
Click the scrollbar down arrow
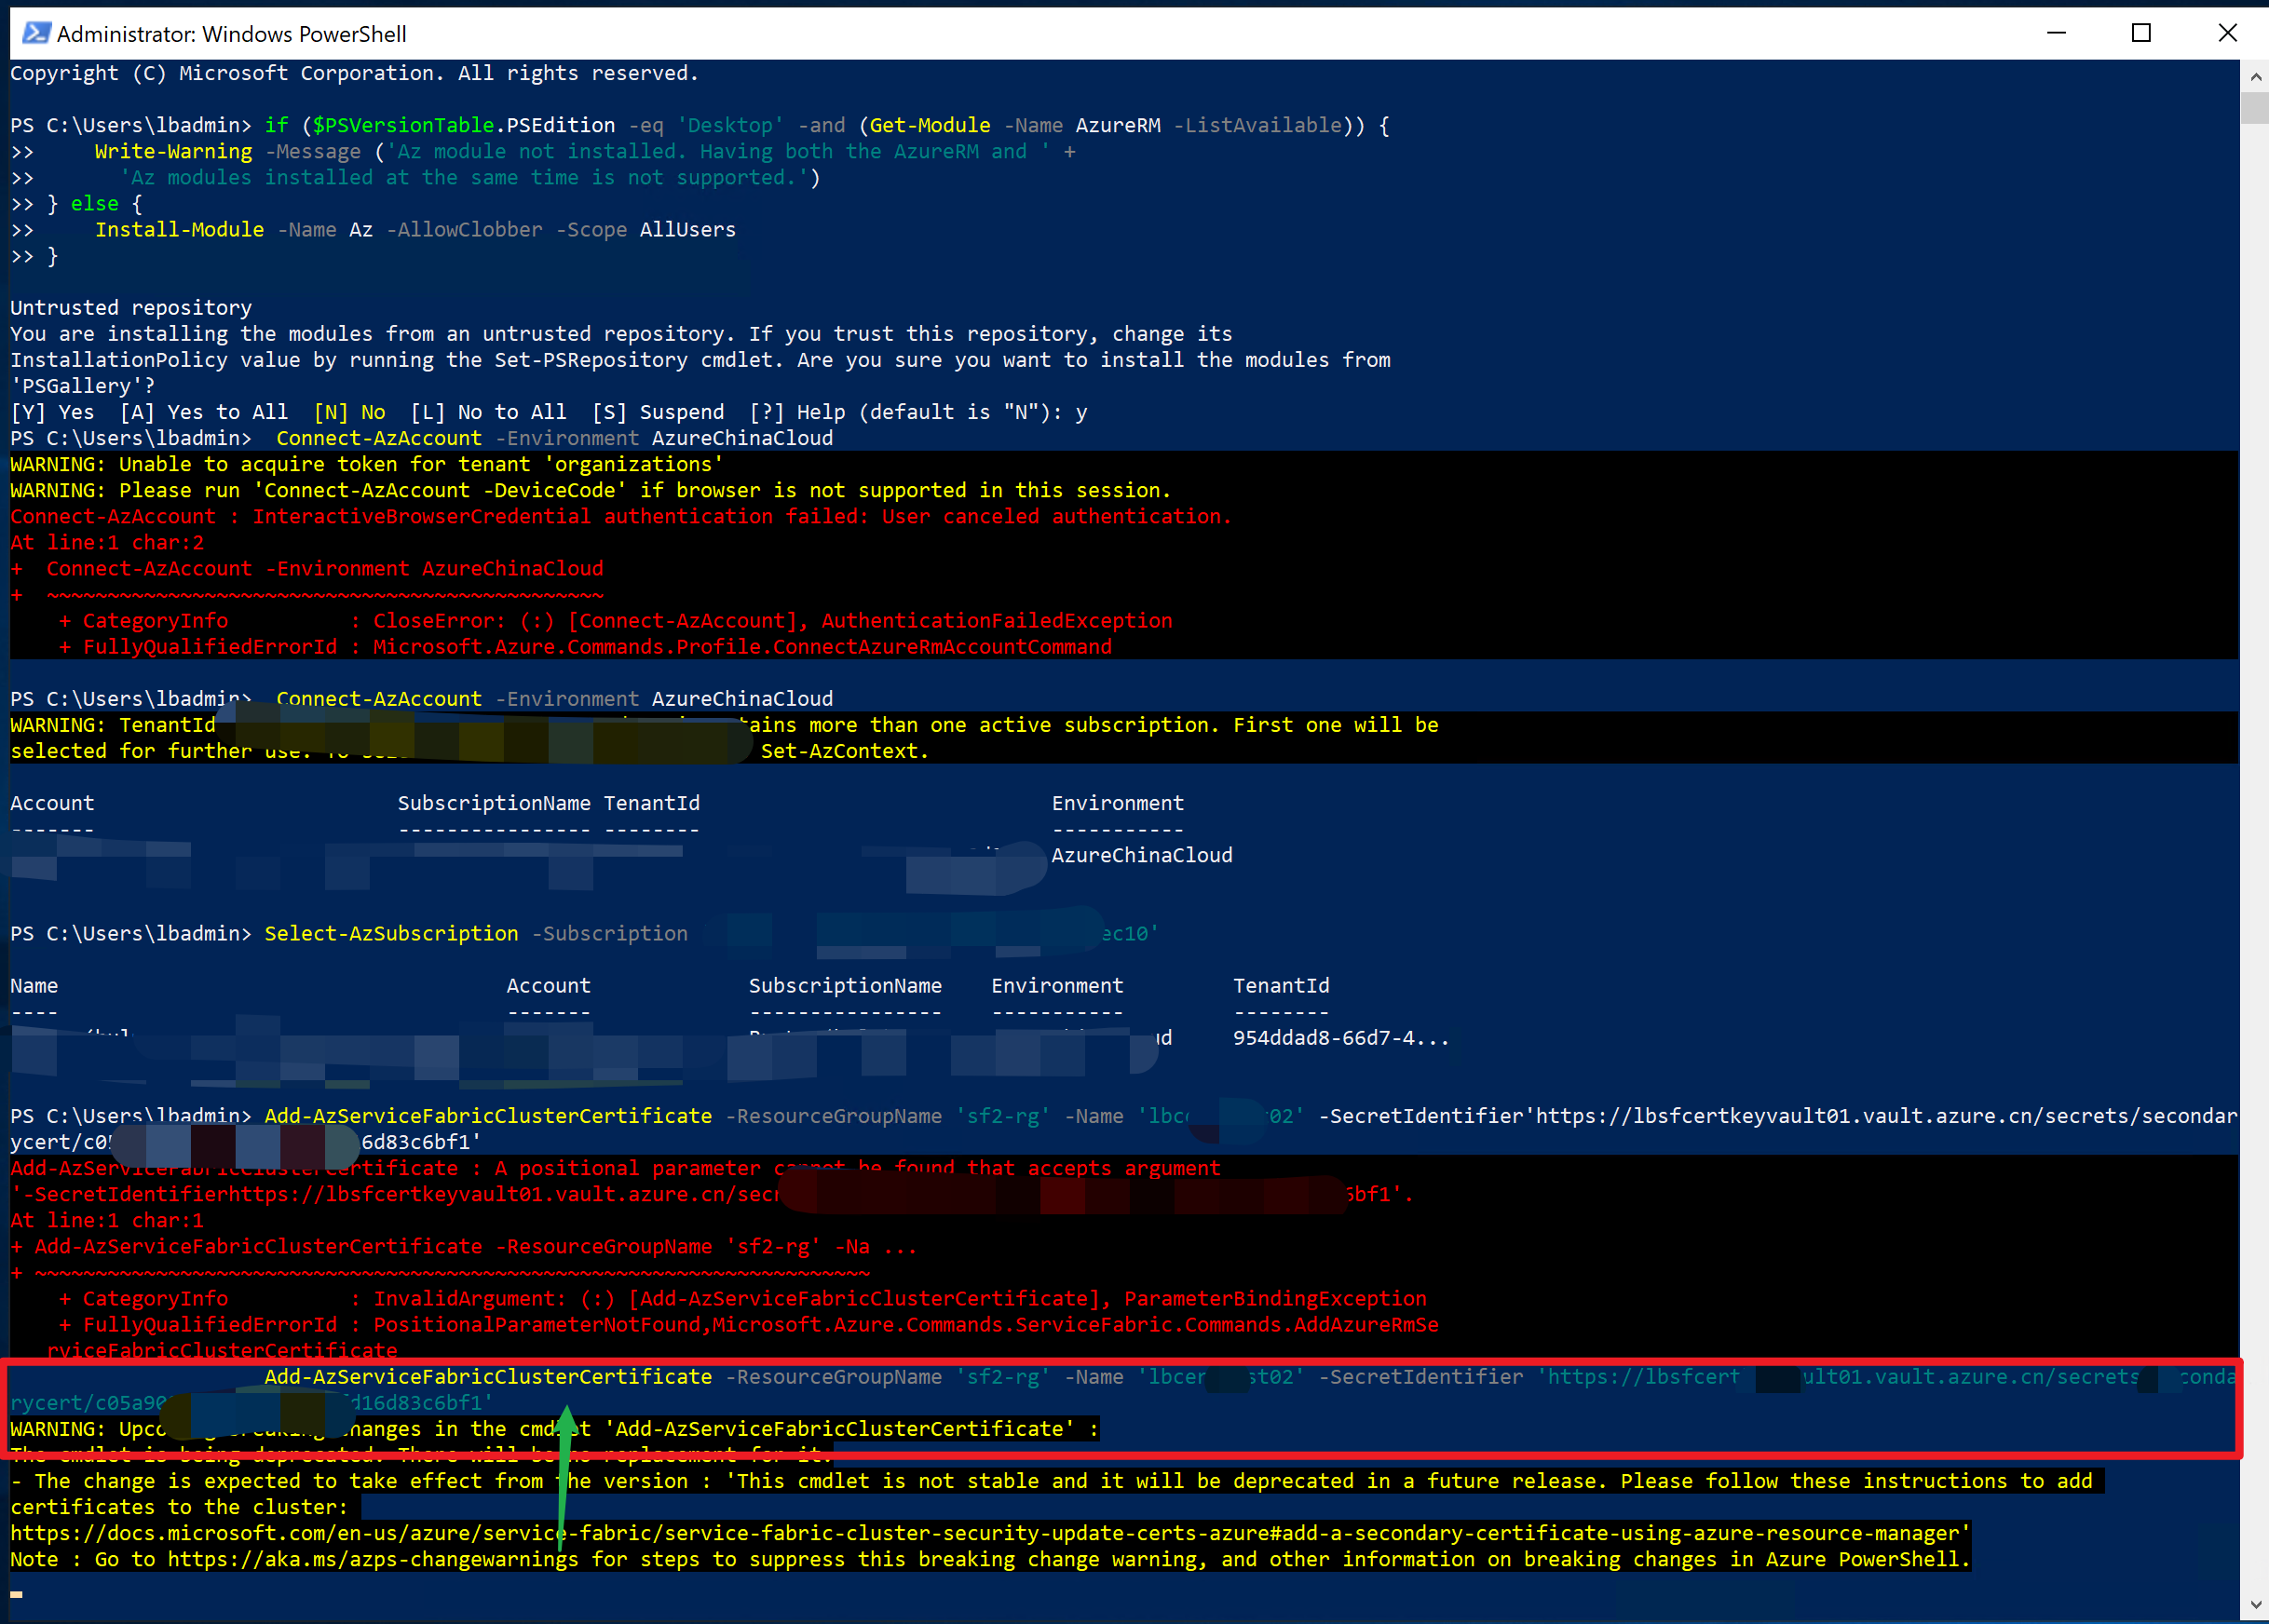(2255, 1605)
